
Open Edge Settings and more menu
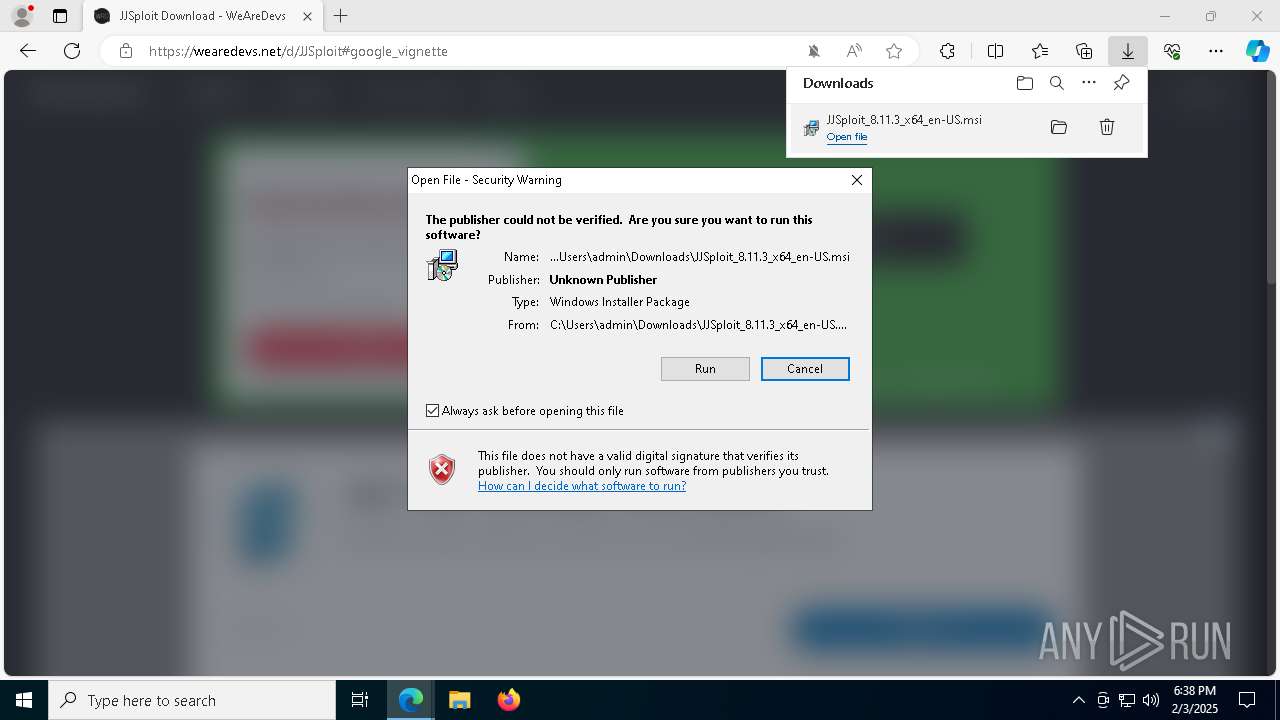pyautogui.click(x=1216, y=51)
